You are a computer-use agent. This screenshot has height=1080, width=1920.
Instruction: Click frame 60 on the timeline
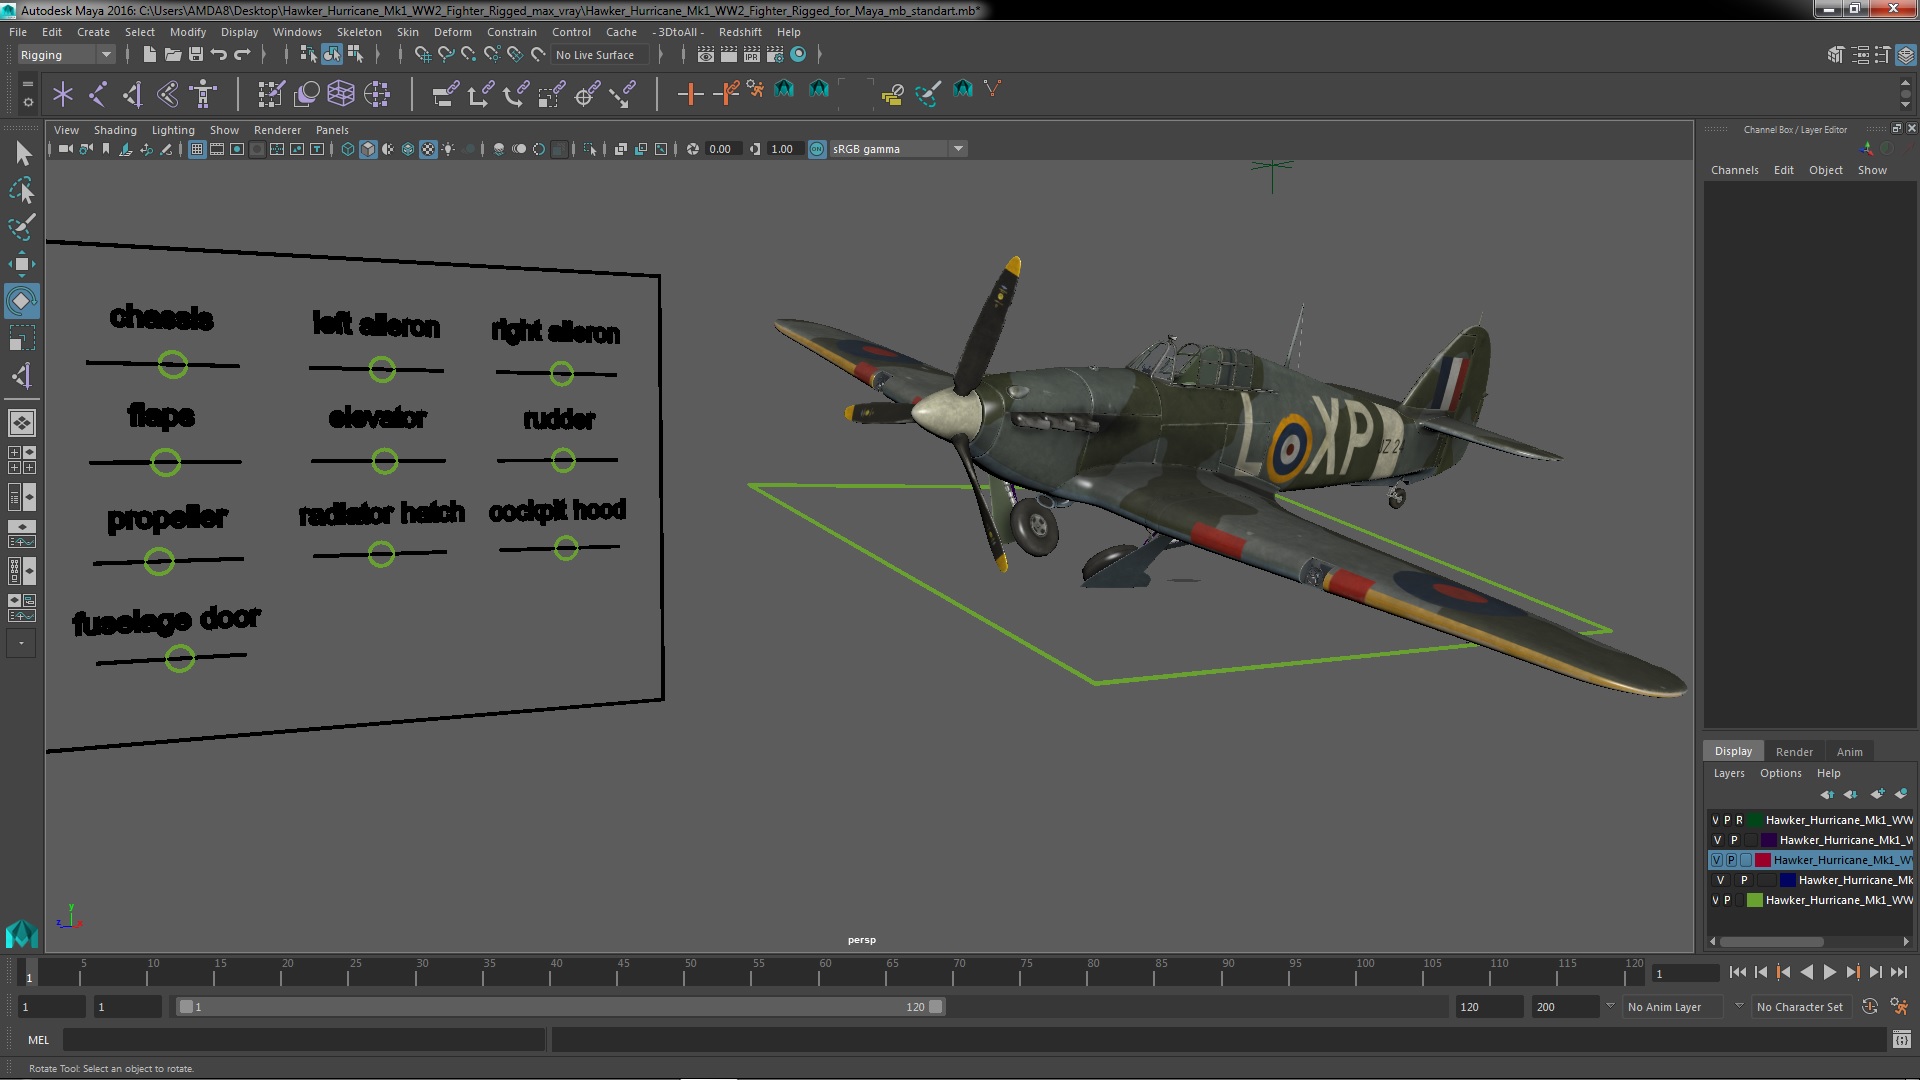[825, 972]
